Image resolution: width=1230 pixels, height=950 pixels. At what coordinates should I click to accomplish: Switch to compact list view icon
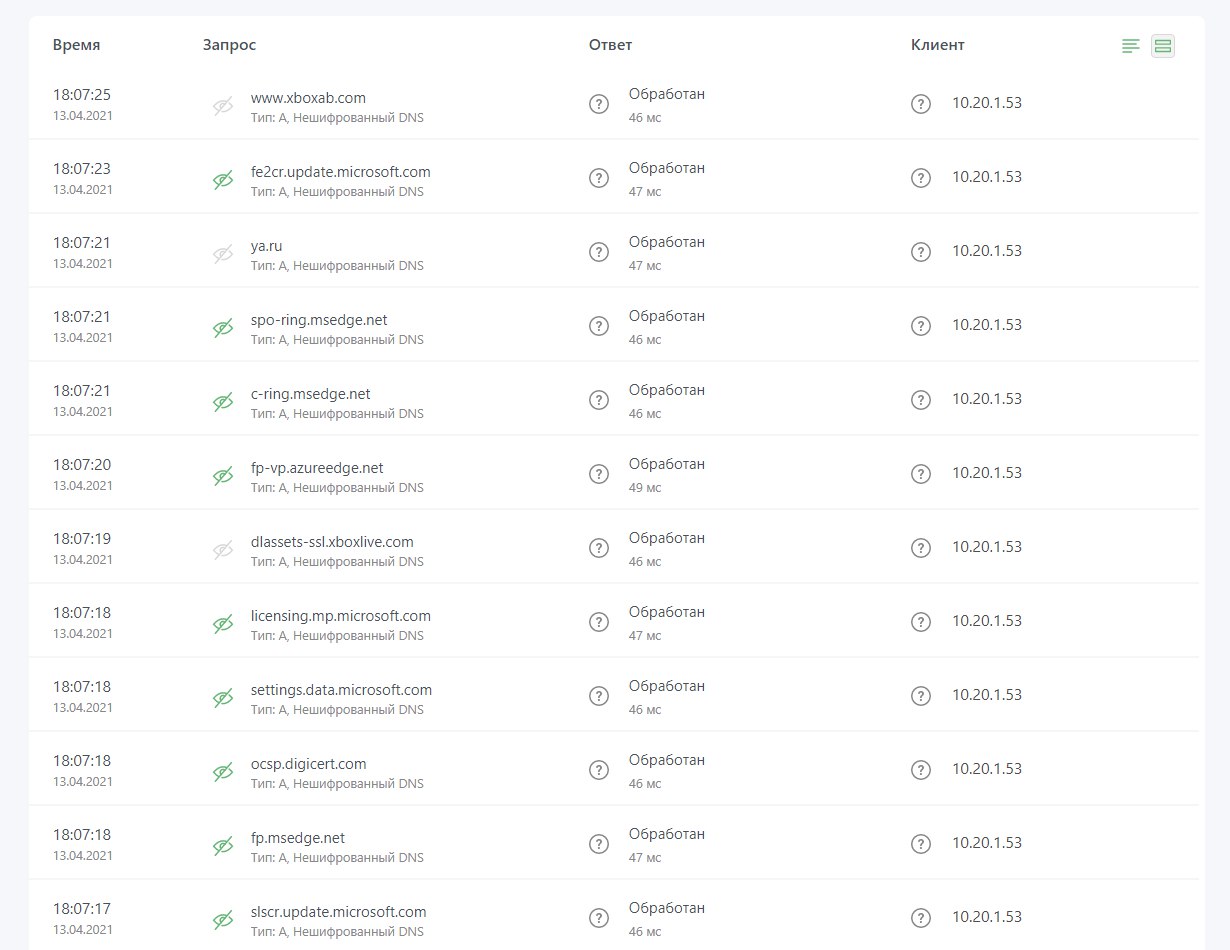1131,46
